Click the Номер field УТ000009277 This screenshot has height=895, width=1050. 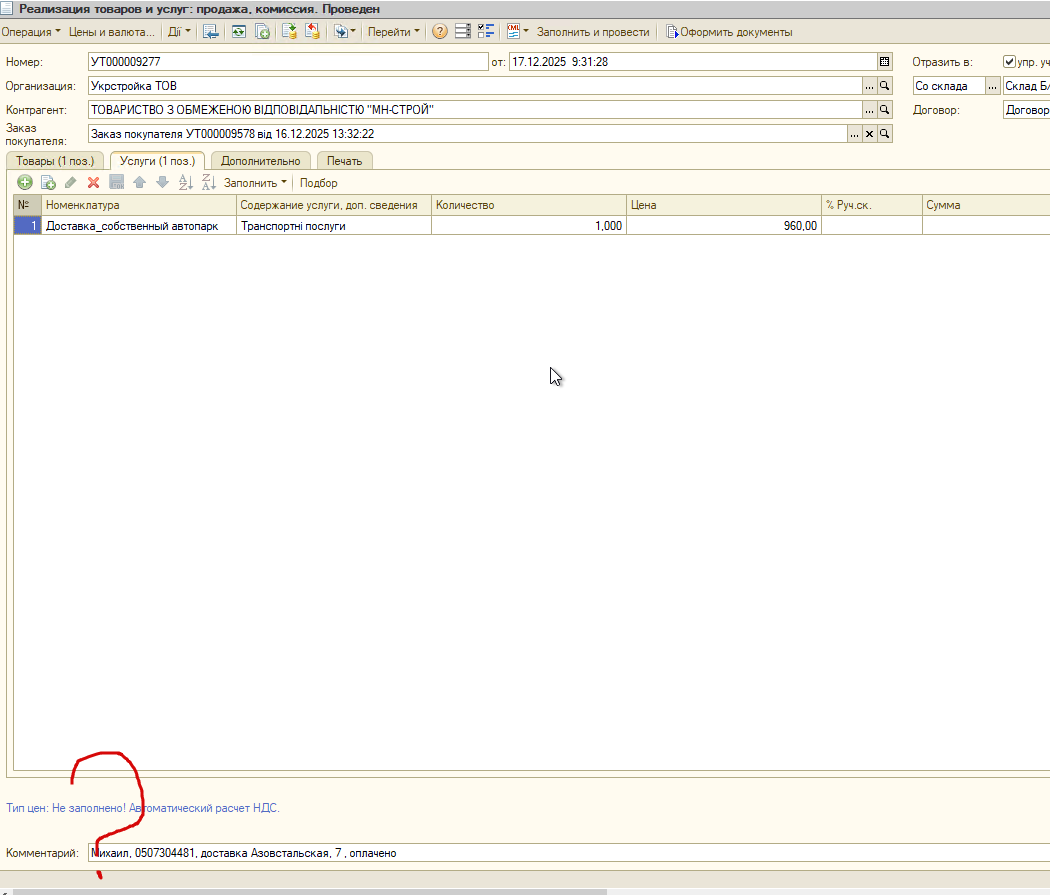tap(288, 62)
